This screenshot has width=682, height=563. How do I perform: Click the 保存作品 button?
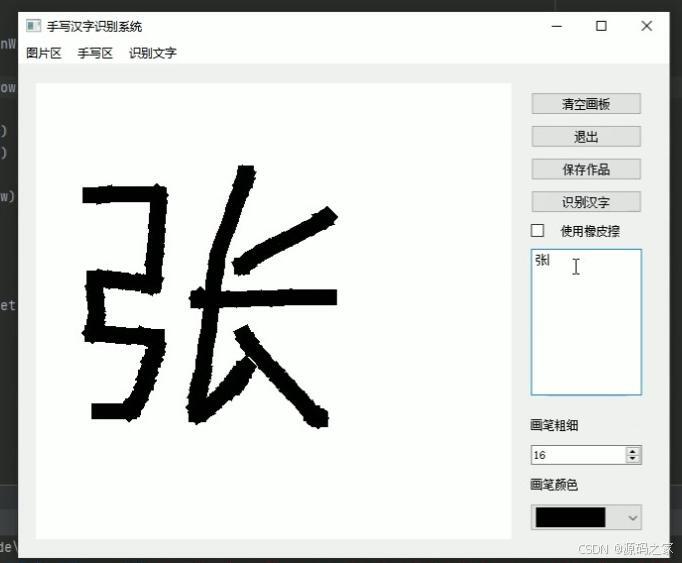click(586, 169)
